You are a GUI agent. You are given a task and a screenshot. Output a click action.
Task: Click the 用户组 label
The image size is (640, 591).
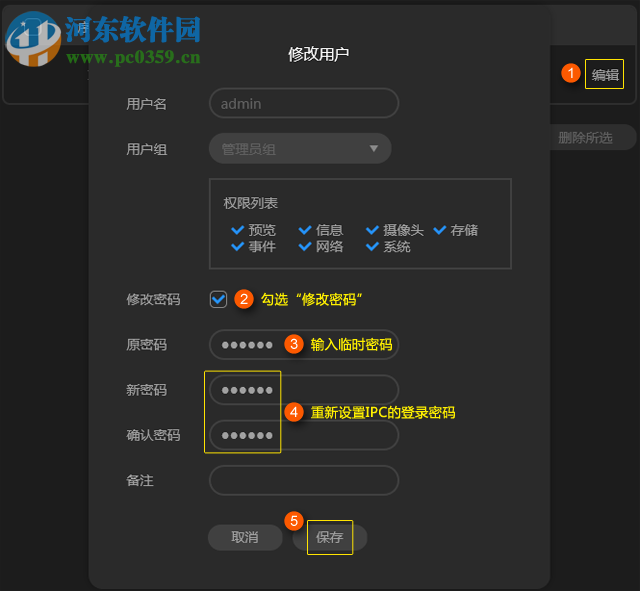[x=147, y=149]
